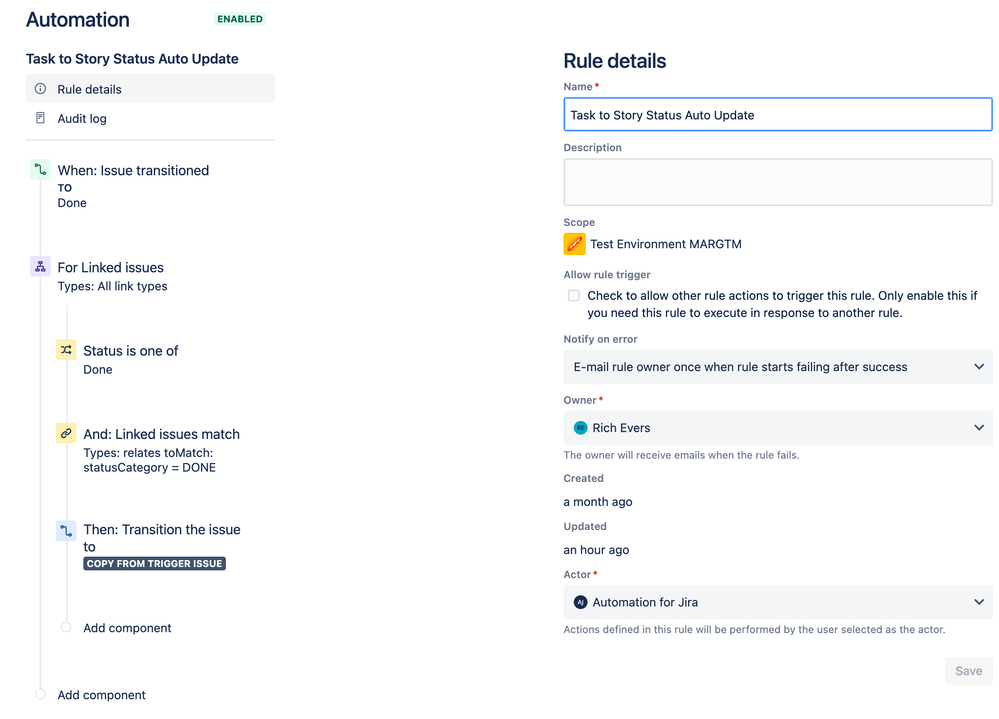Viewport: 999px width, 719px height.
Task: Click the Rich Evers avatar icon
Action: (580, 428)
